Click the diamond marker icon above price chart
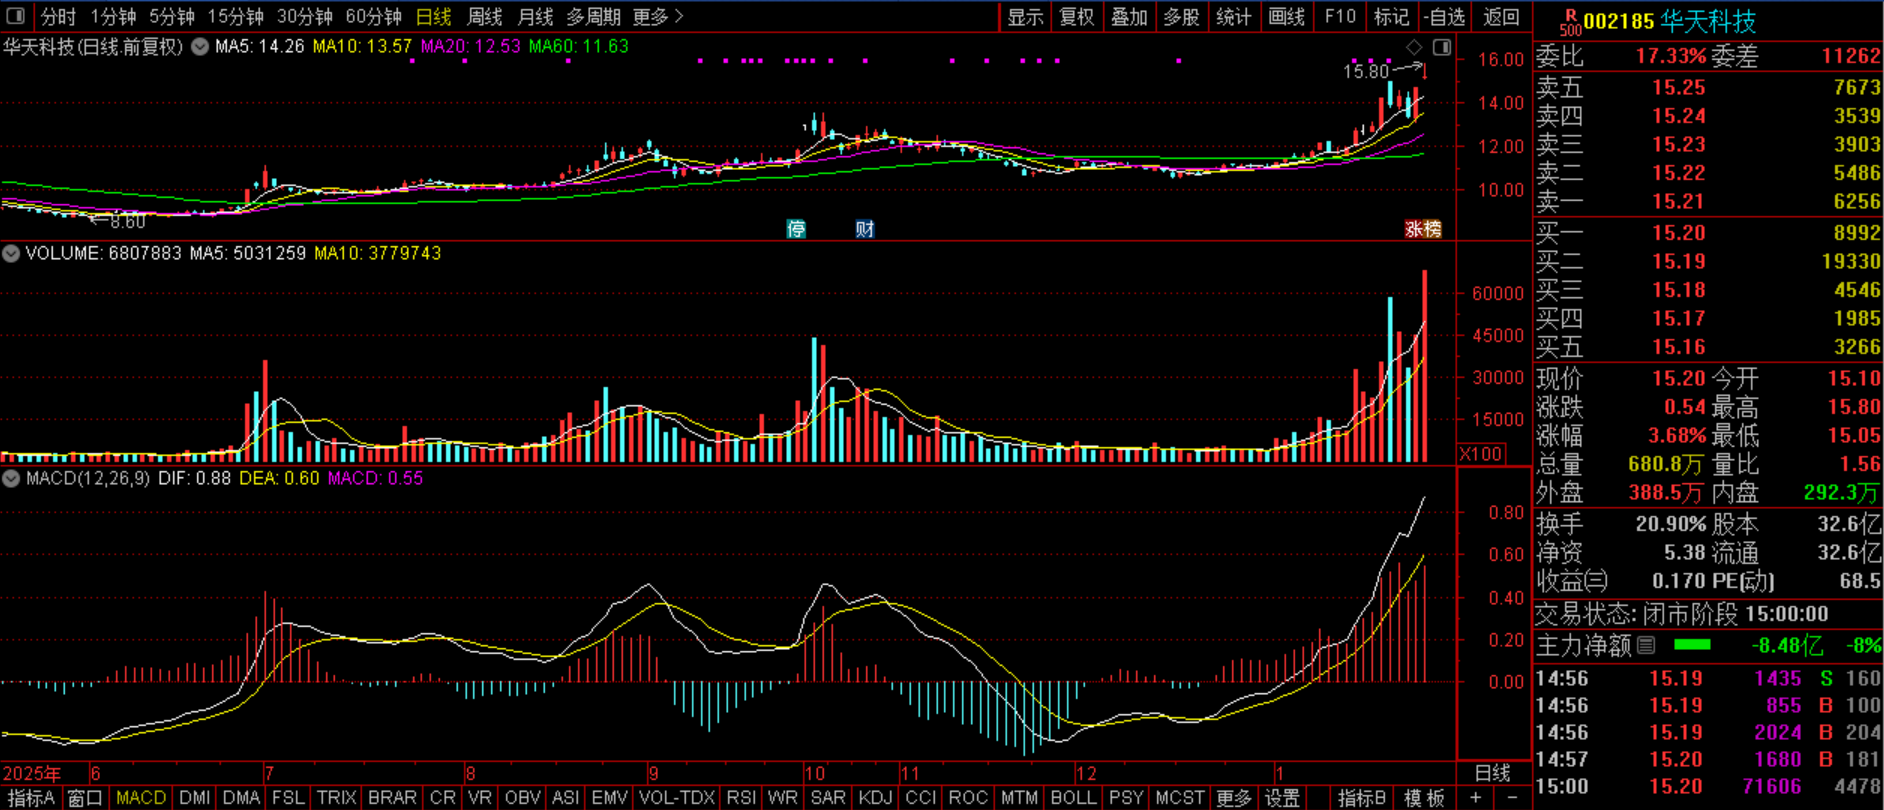This screenshot has width=1884, height=810. pos(1414,47)
